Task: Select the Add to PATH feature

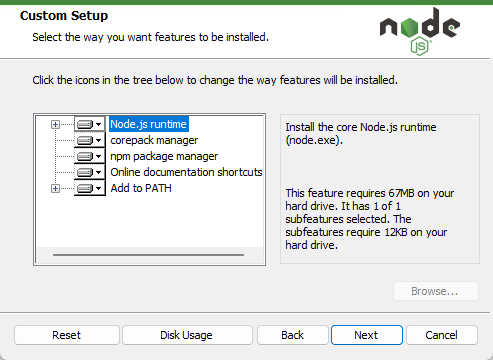Action: 141,188
